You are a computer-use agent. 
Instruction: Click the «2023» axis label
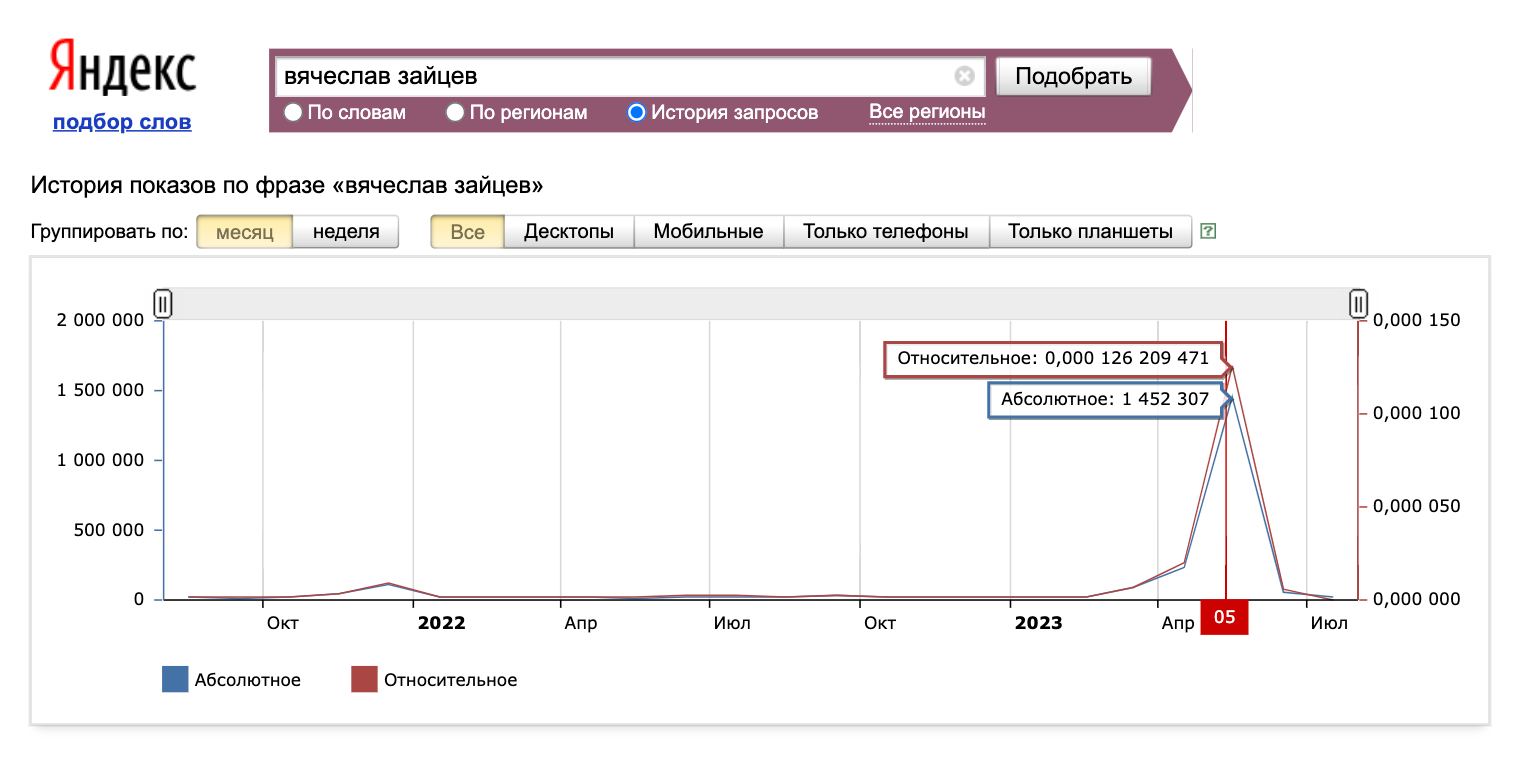(x=1039, y=623)
